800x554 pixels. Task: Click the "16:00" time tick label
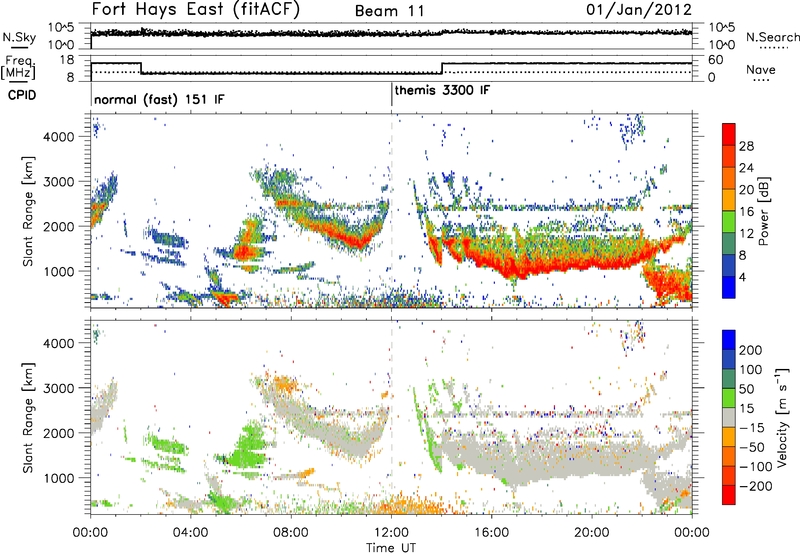click(x=492, y=533)
